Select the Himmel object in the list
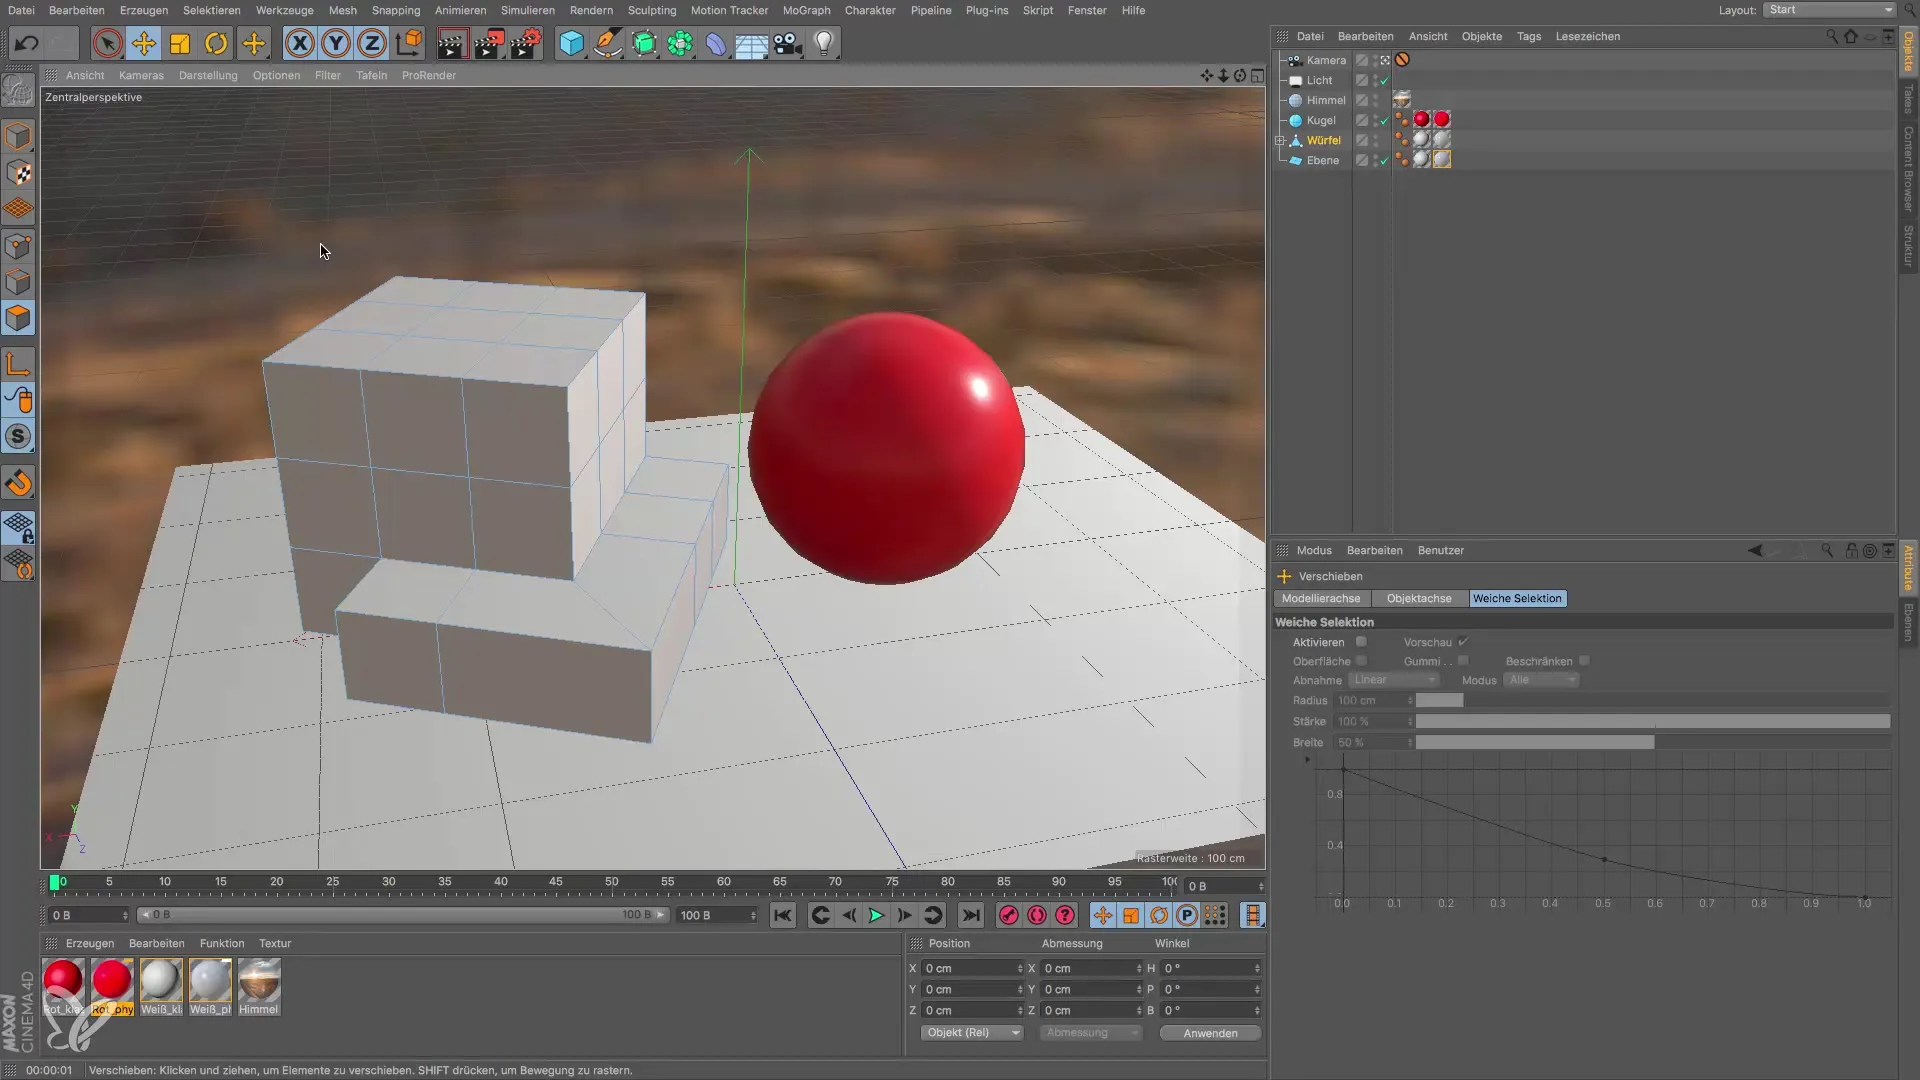Viewport: 1920px width, 1080px height. 1326,100
